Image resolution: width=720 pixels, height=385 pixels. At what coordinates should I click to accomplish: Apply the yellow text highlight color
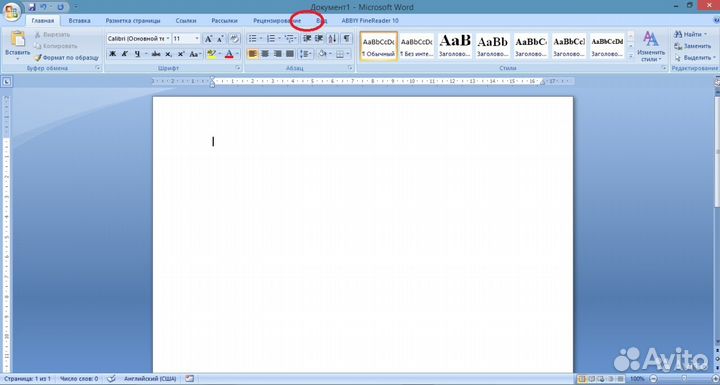(211, 54)
